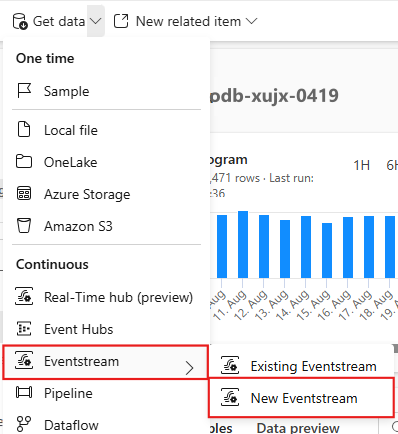Select the Sample flag icon
The width and height of the screenshot is (398, 434).
[x=24, y=91]
